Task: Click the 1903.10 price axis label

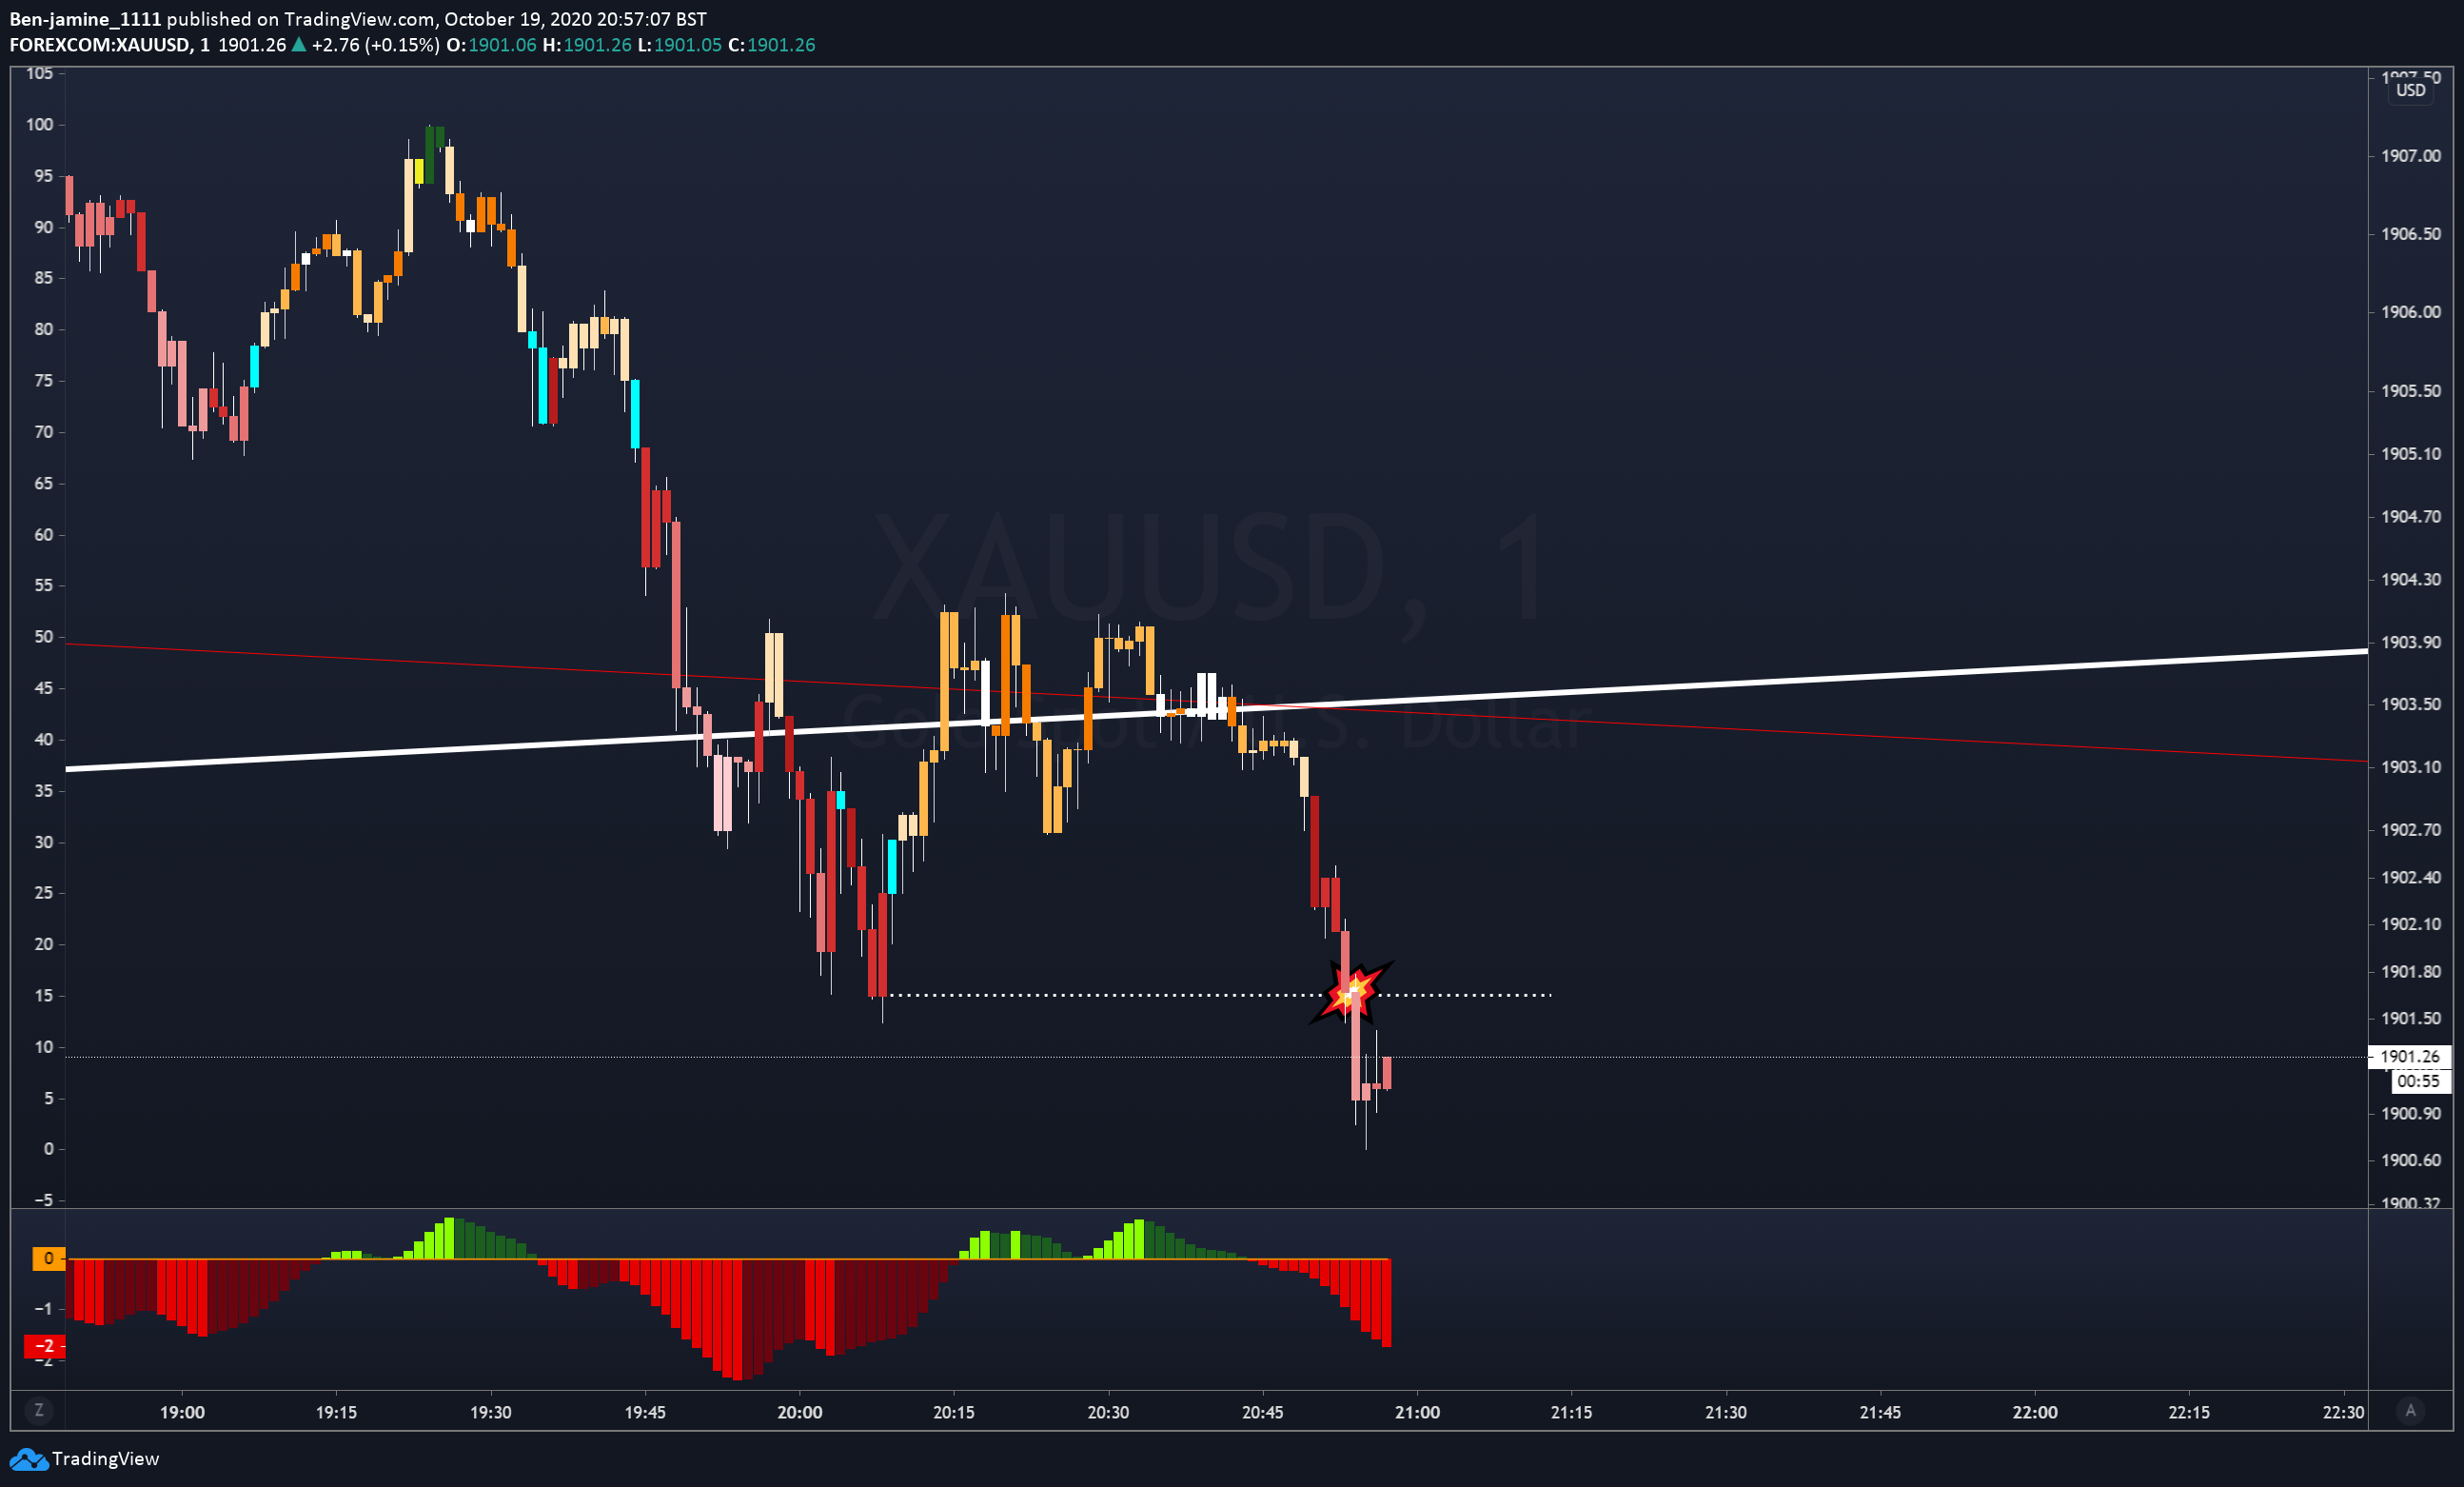Action: click(x=2411, y=767)
